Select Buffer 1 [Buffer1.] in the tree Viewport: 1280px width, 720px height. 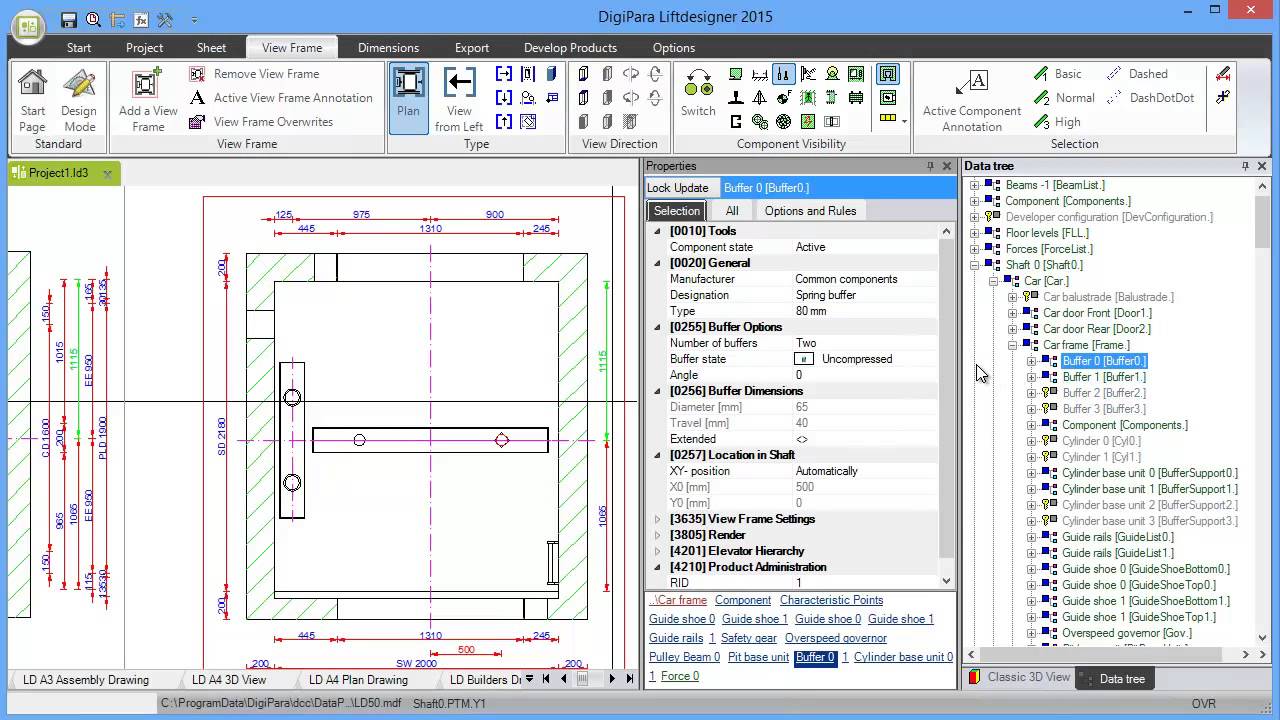(1104, 377)
